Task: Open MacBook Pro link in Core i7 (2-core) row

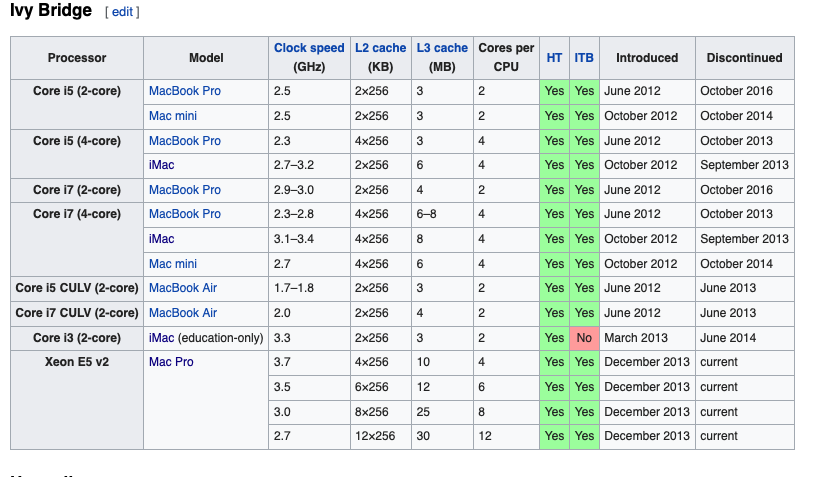Action: [185, 190]
